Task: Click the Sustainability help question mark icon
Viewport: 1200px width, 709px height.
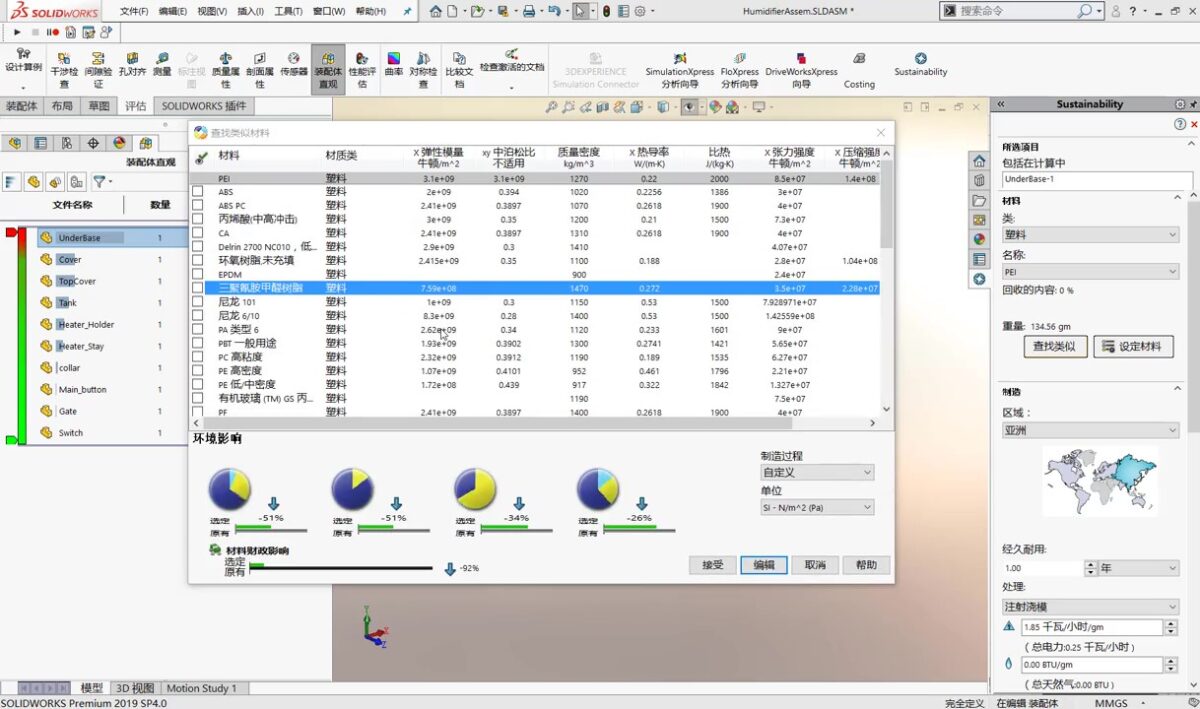Action: point(1180,124)
